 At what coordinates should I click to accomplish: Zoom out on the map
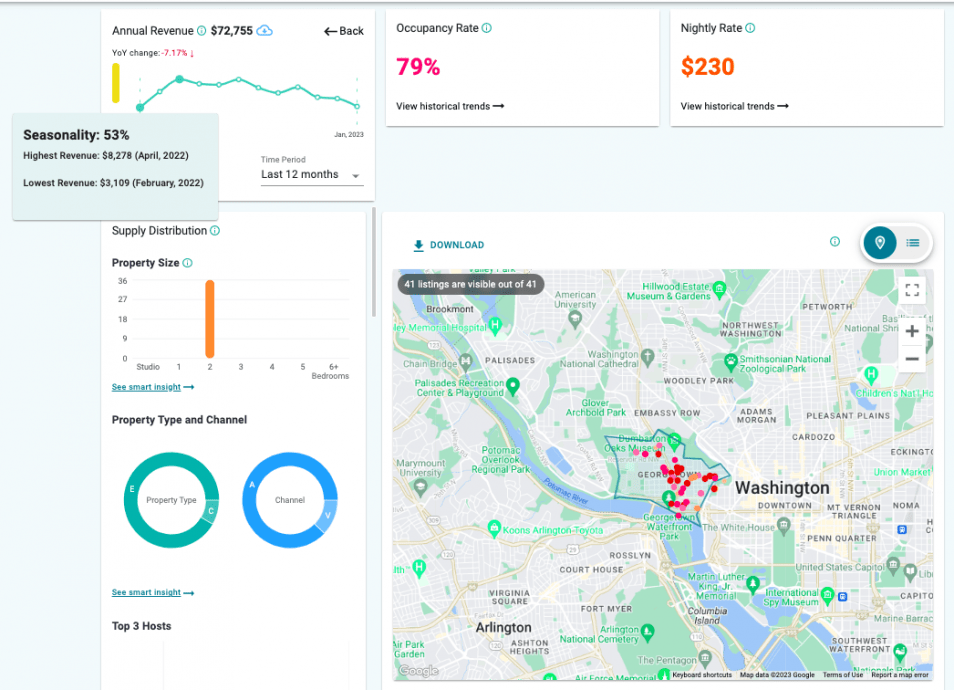pos(911,356)
